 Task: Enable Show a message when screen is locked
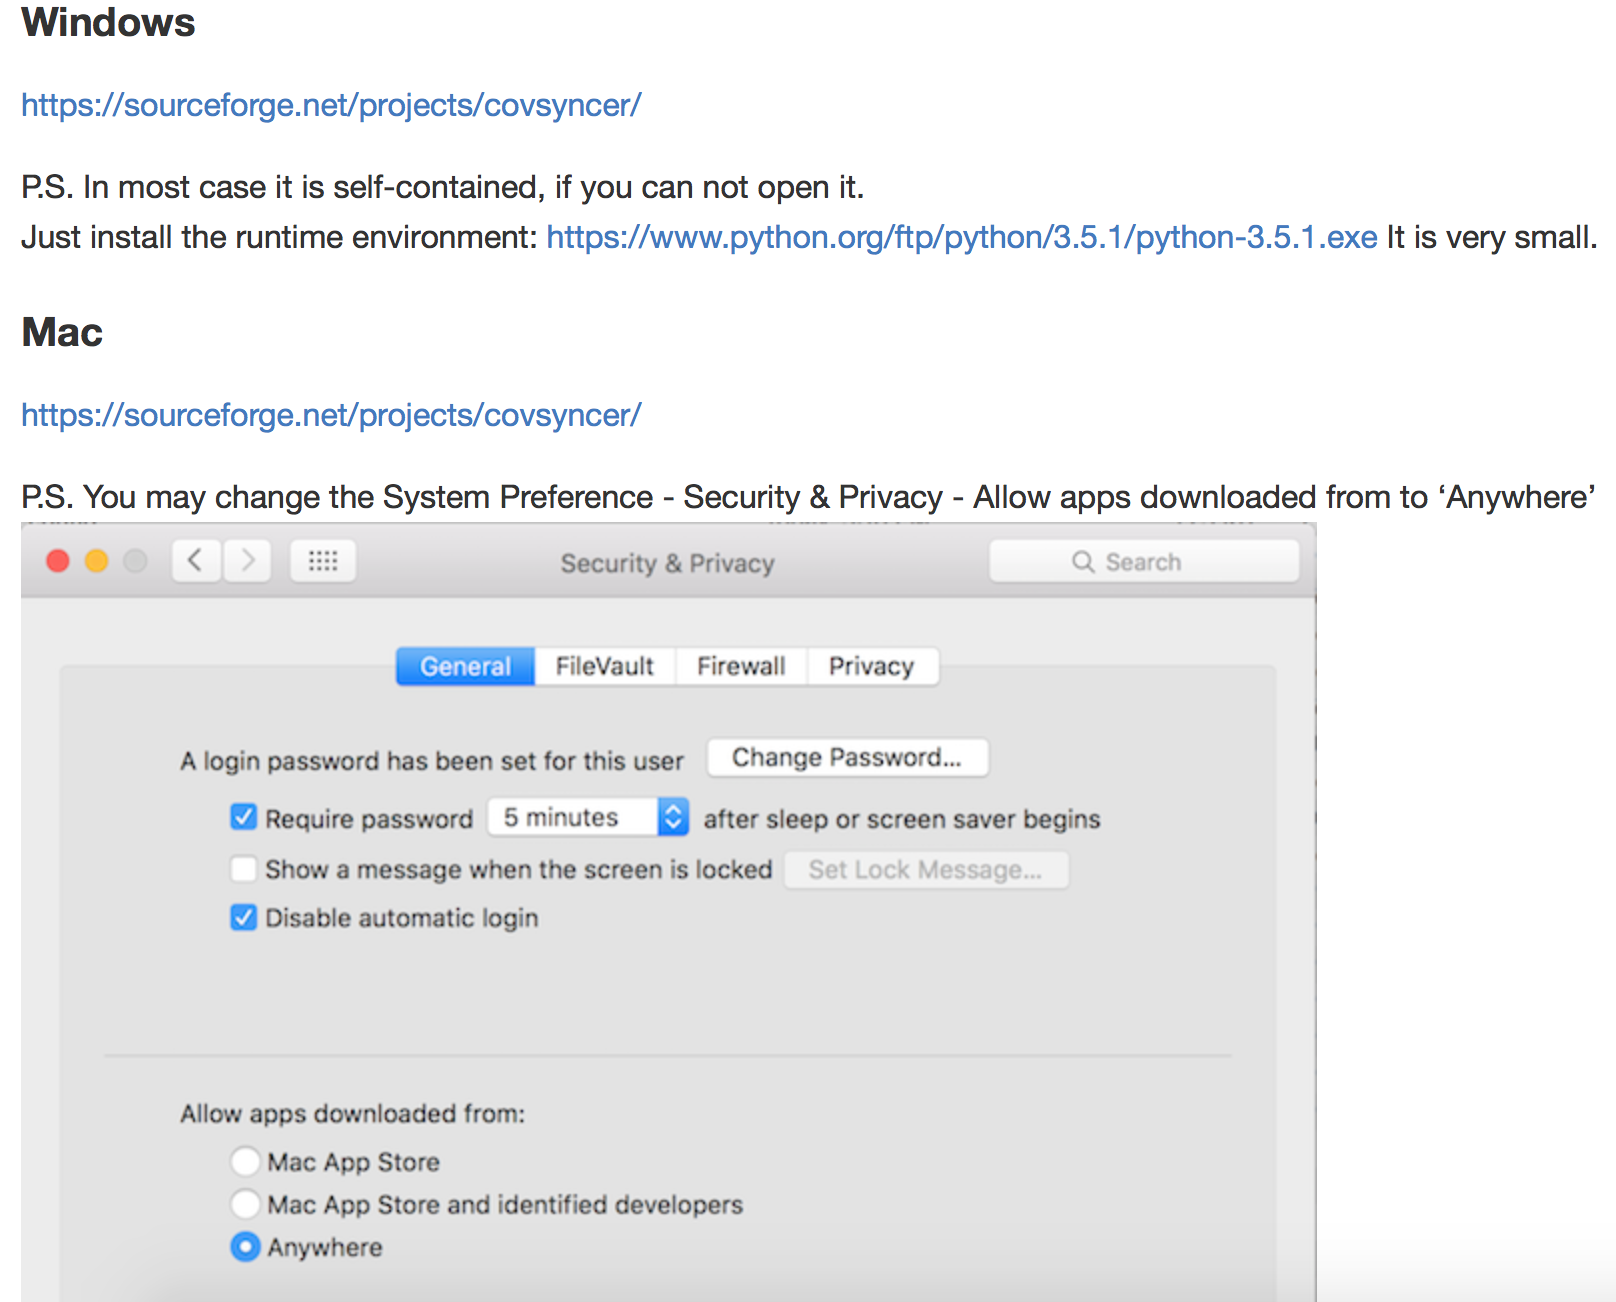coord(243,869)
